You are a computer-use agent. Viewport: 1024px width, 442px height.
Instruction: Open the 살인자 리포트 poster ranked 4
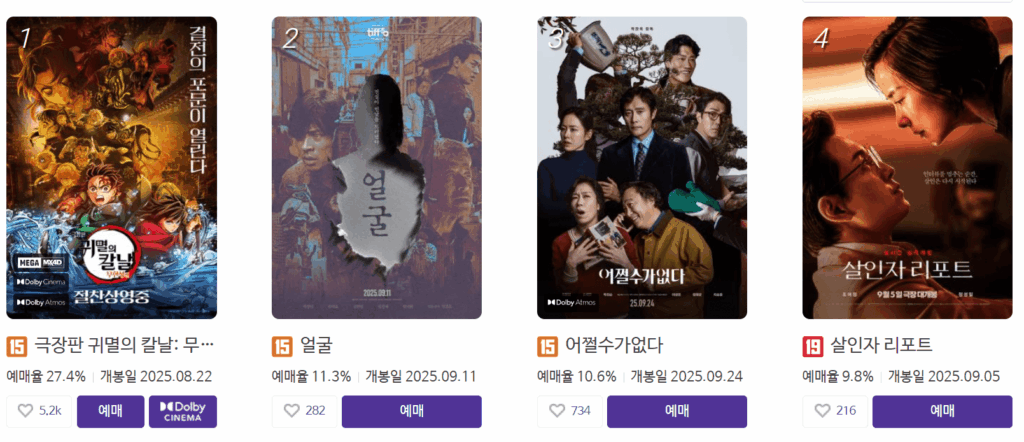tap(907, 168)
